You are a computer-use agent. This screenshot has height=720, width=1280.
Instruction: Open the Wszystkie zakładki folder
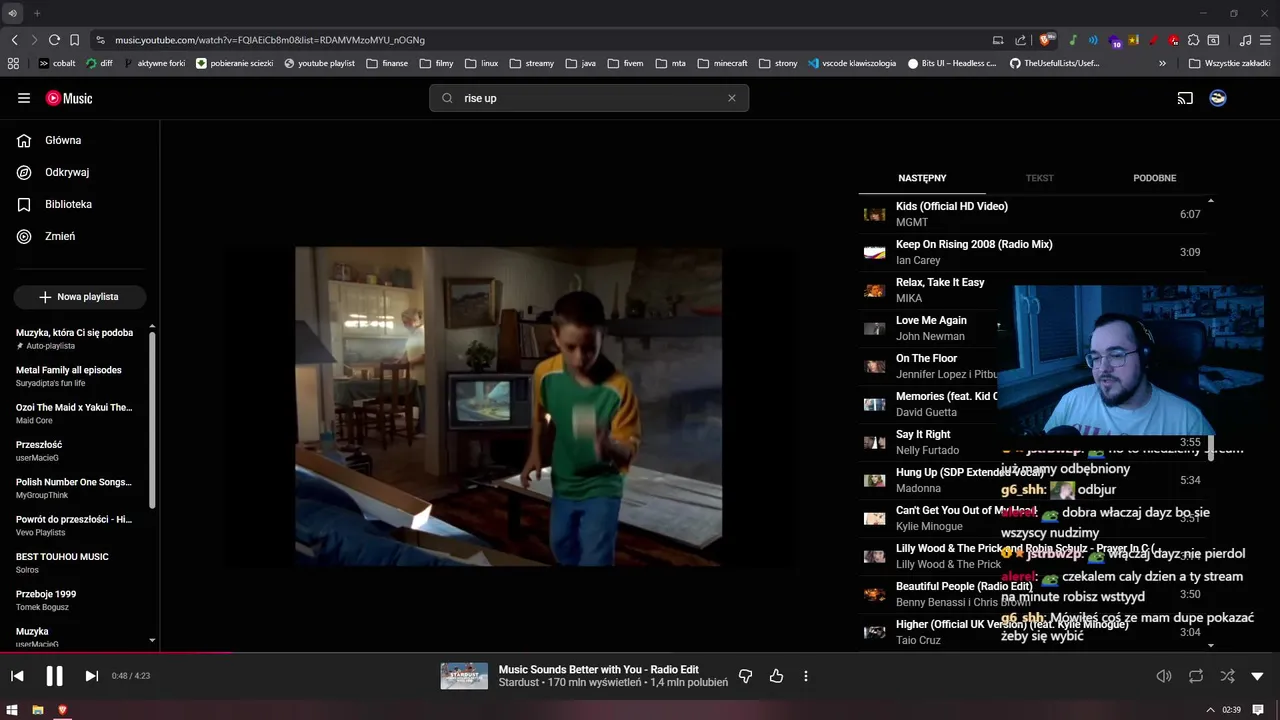pos(1229,63)
